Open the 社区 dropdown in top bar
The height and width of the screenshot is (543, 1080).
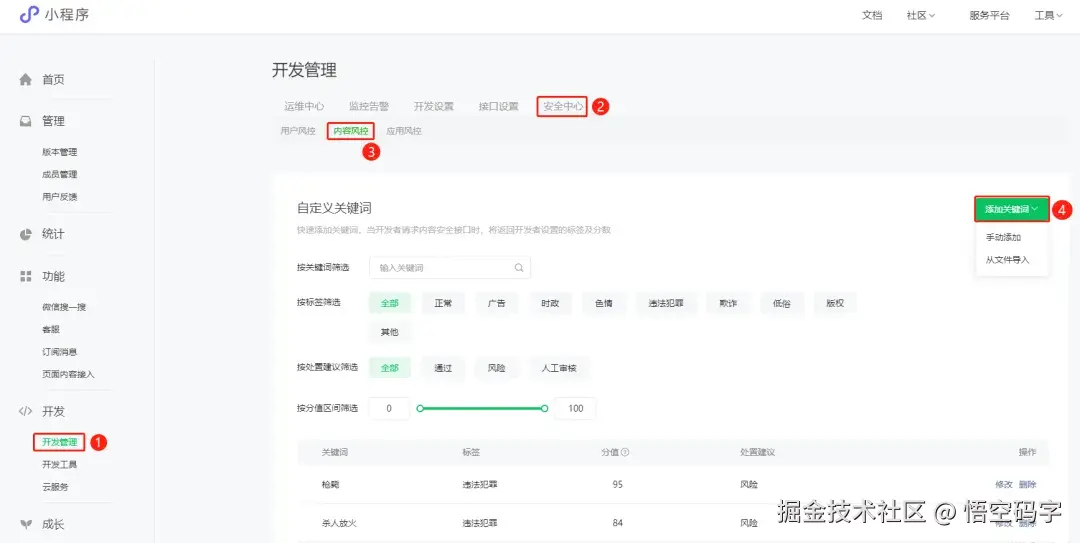[920, 16]
